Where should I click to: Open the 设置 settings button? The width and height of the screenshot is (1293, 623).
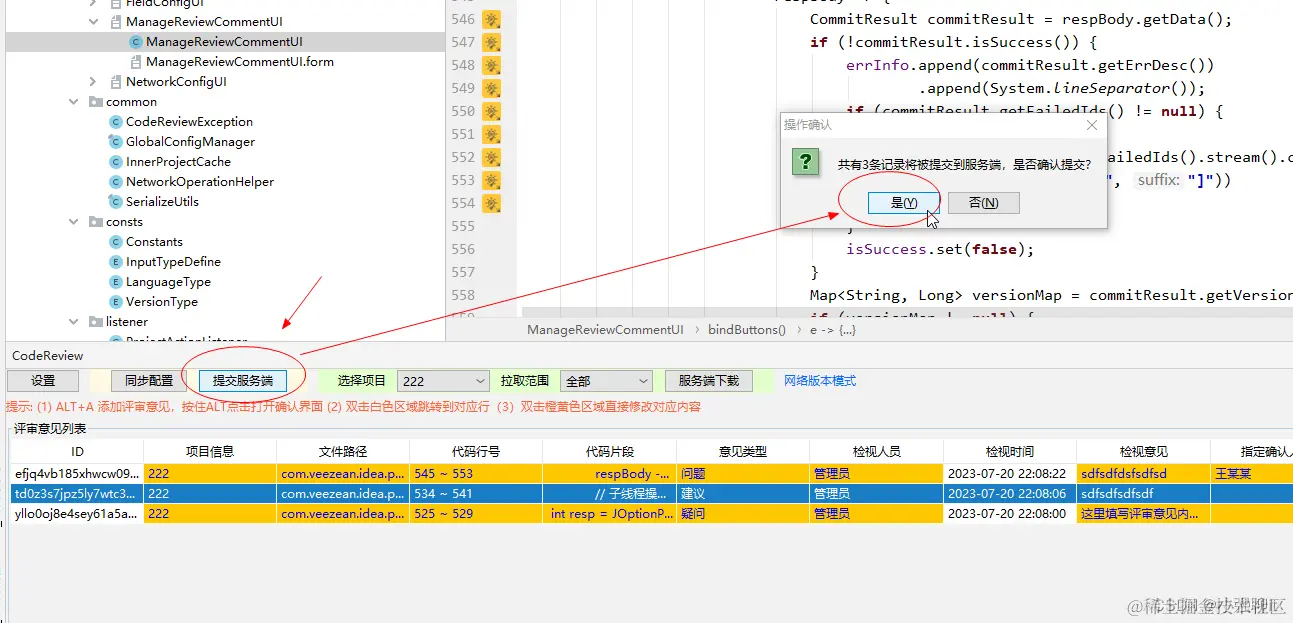pos(43,381)
